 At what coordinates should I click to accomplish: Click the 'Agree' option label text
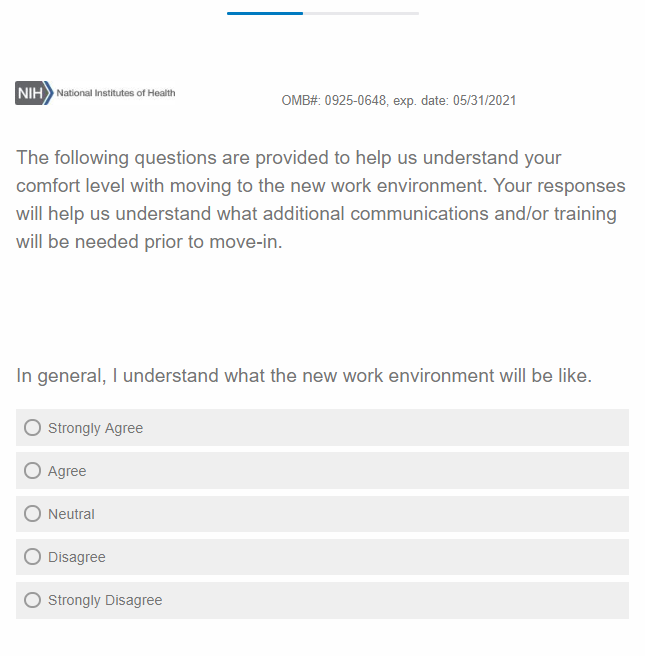(67, 471)
